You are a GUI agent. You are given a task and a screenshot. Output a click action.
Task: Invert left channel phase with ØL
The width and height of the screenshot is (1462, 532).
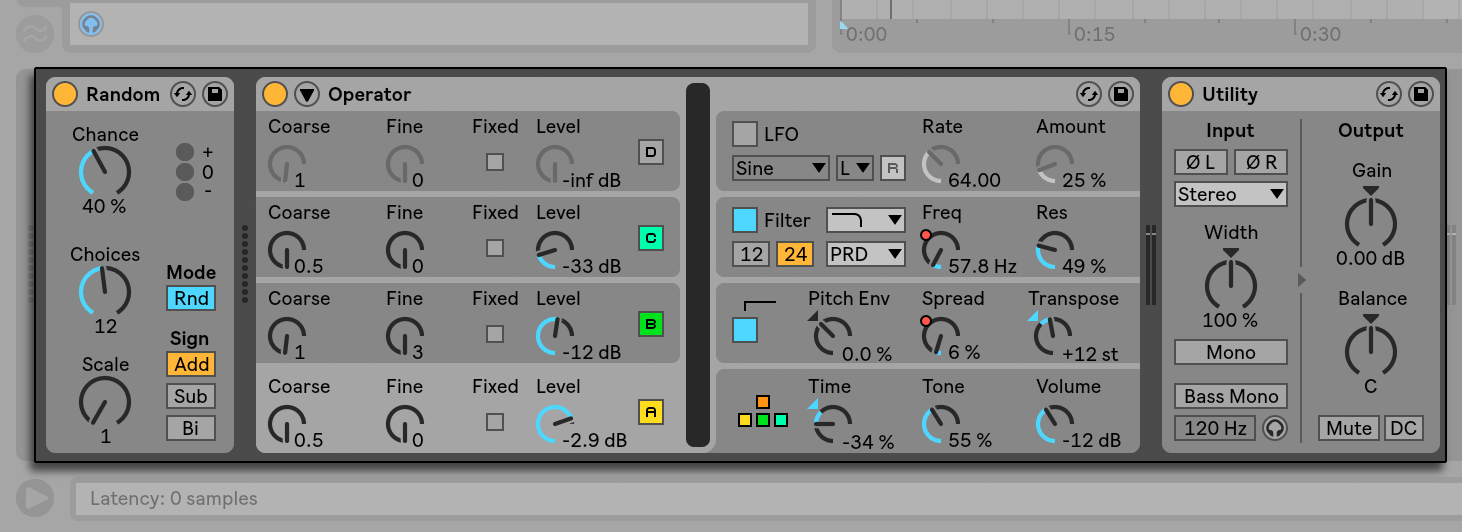(x=1201, y=162)
